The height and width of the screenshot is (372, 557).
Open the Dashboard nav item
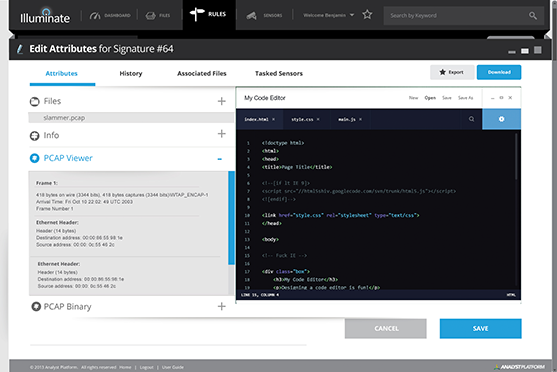pyautogui.click(x=110, y=16)
